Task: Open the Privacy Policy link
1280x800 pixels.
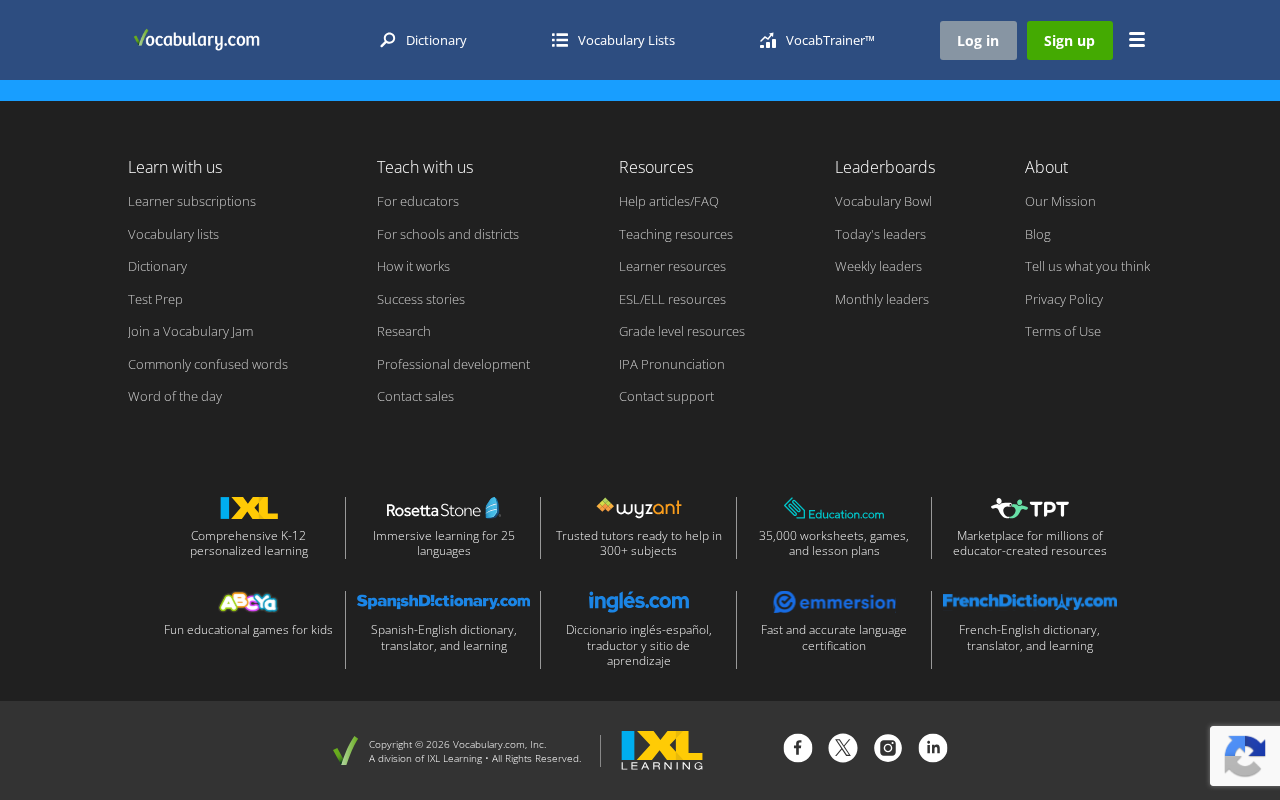Action: tap(1064, 299)
